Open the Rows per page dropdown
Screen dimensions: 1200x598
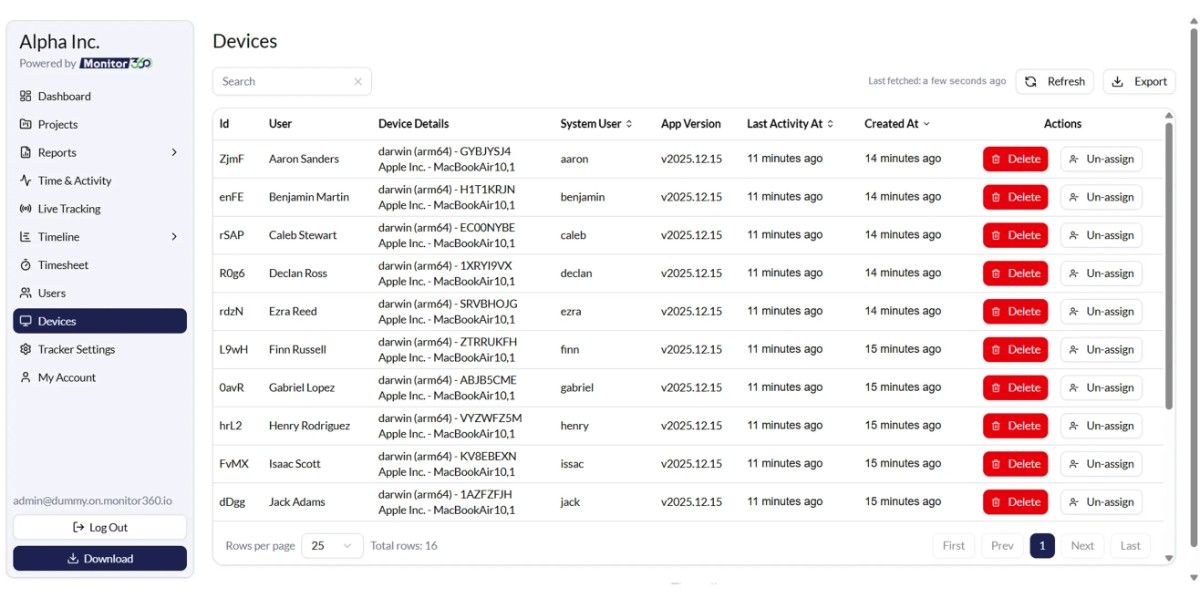click(x=332, y=546)
